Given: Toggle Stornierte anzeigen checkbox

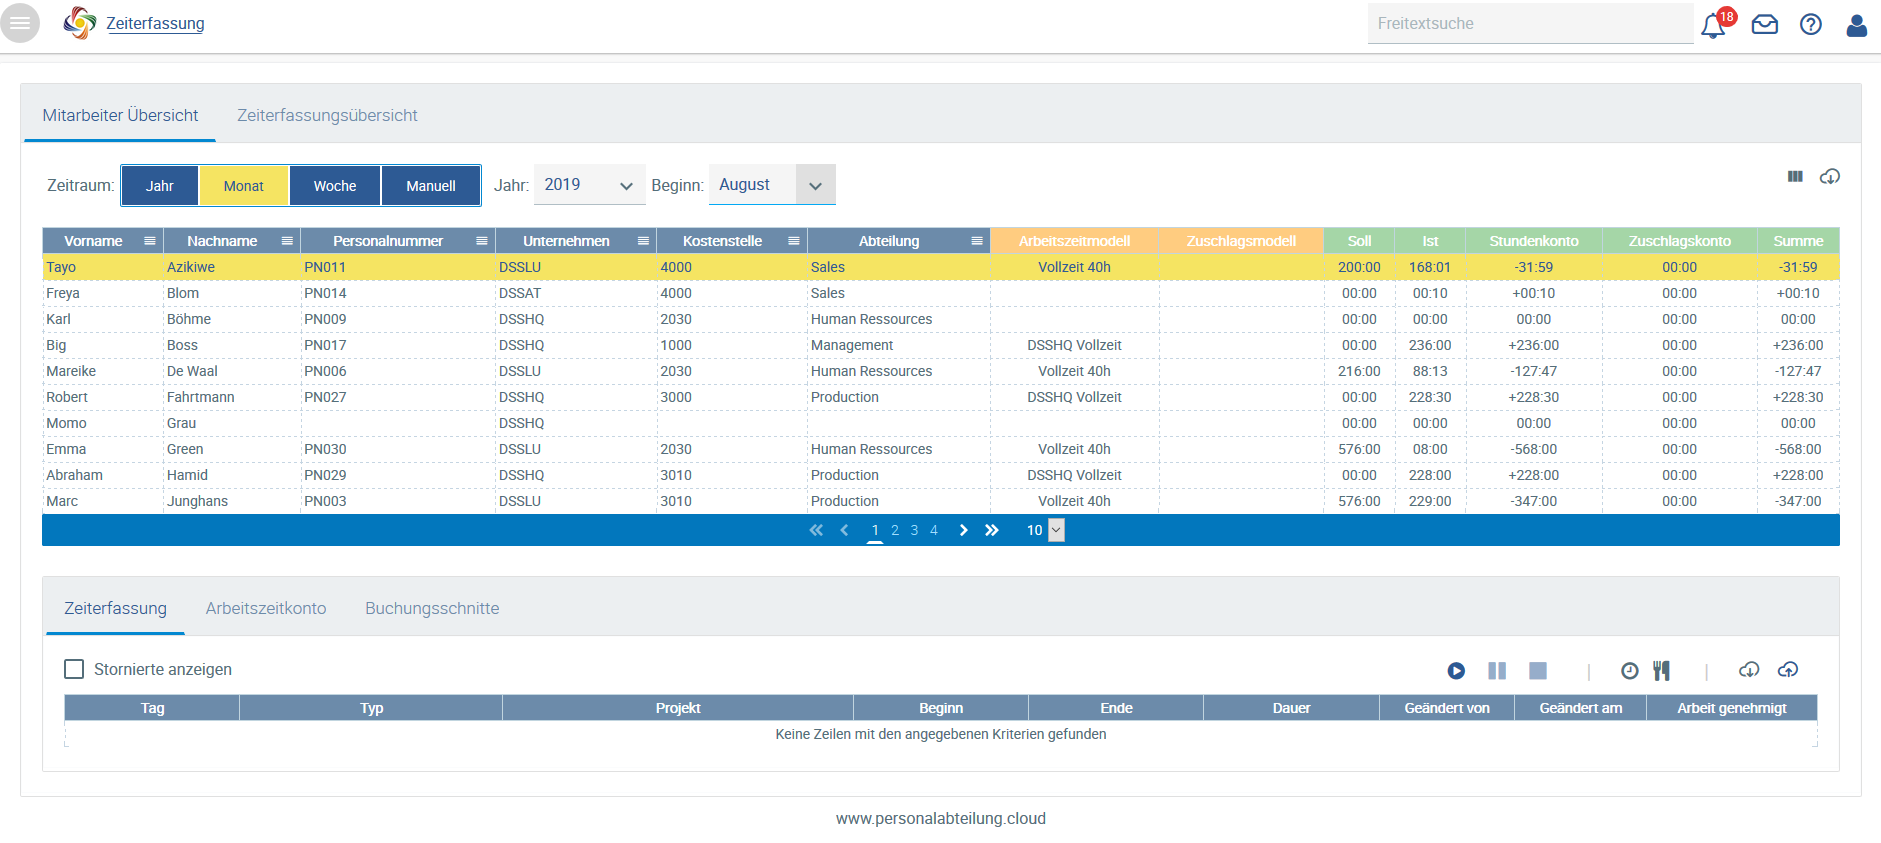Looking at the screenshot, I should pyautogui.click(x=74, y=669).
